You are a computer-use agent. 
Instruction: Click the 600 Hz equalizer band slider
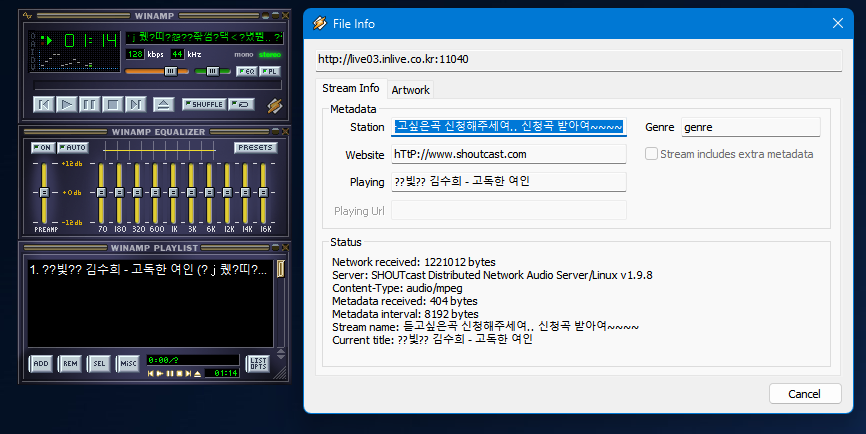pyautogui.click(x=156, y=193)
